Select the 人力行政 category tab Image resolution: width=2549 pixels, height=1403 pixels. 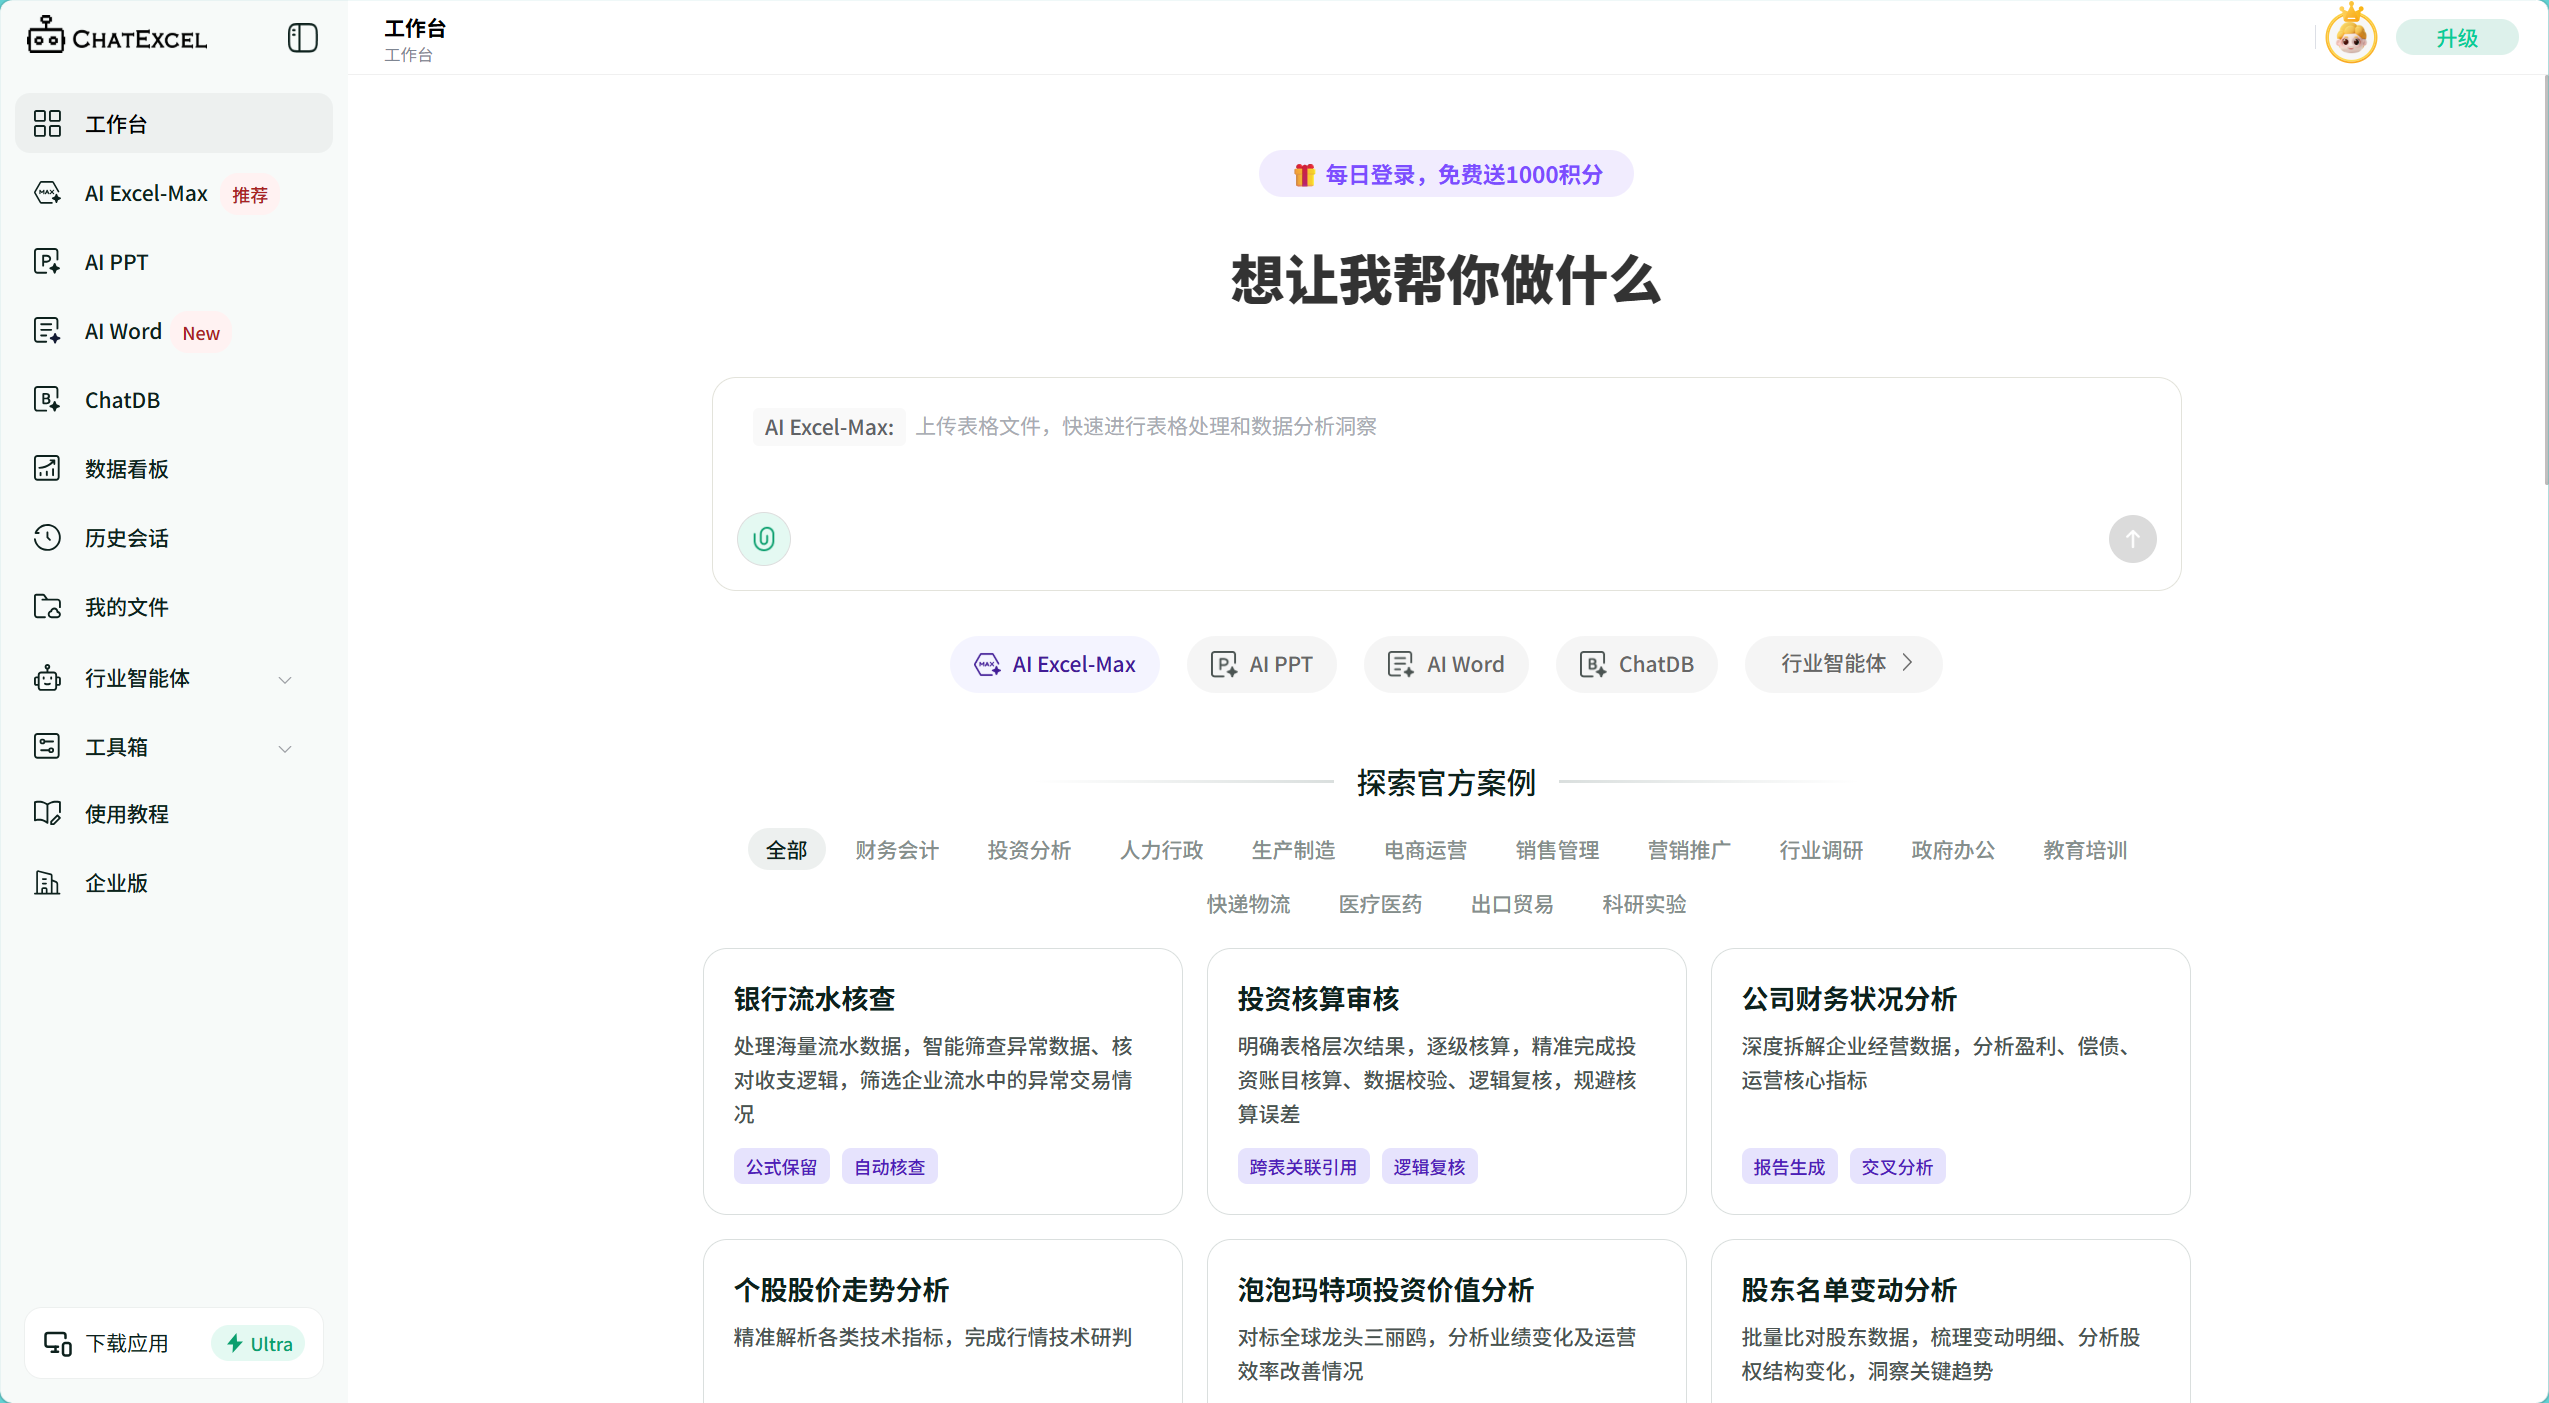(x=1161, y=850)
